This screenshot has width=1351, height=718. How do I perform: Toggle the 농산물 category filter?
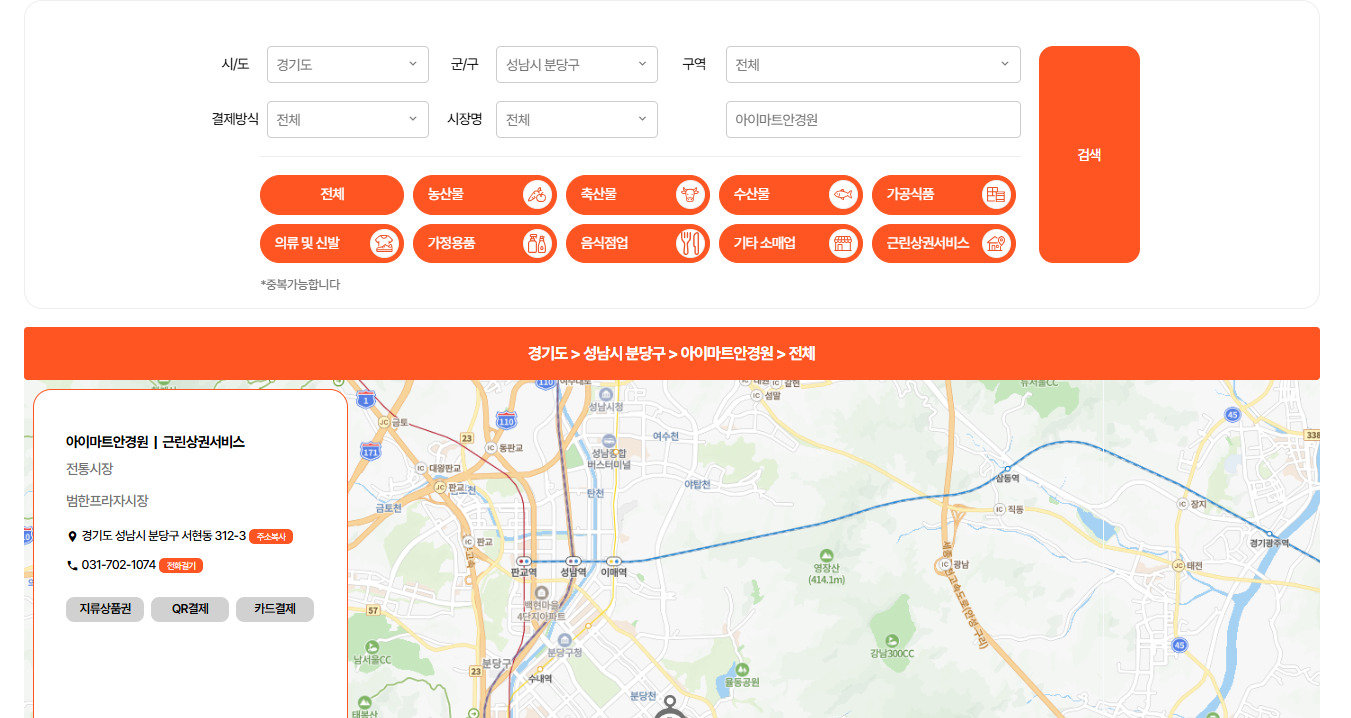(x=485, y=195)
